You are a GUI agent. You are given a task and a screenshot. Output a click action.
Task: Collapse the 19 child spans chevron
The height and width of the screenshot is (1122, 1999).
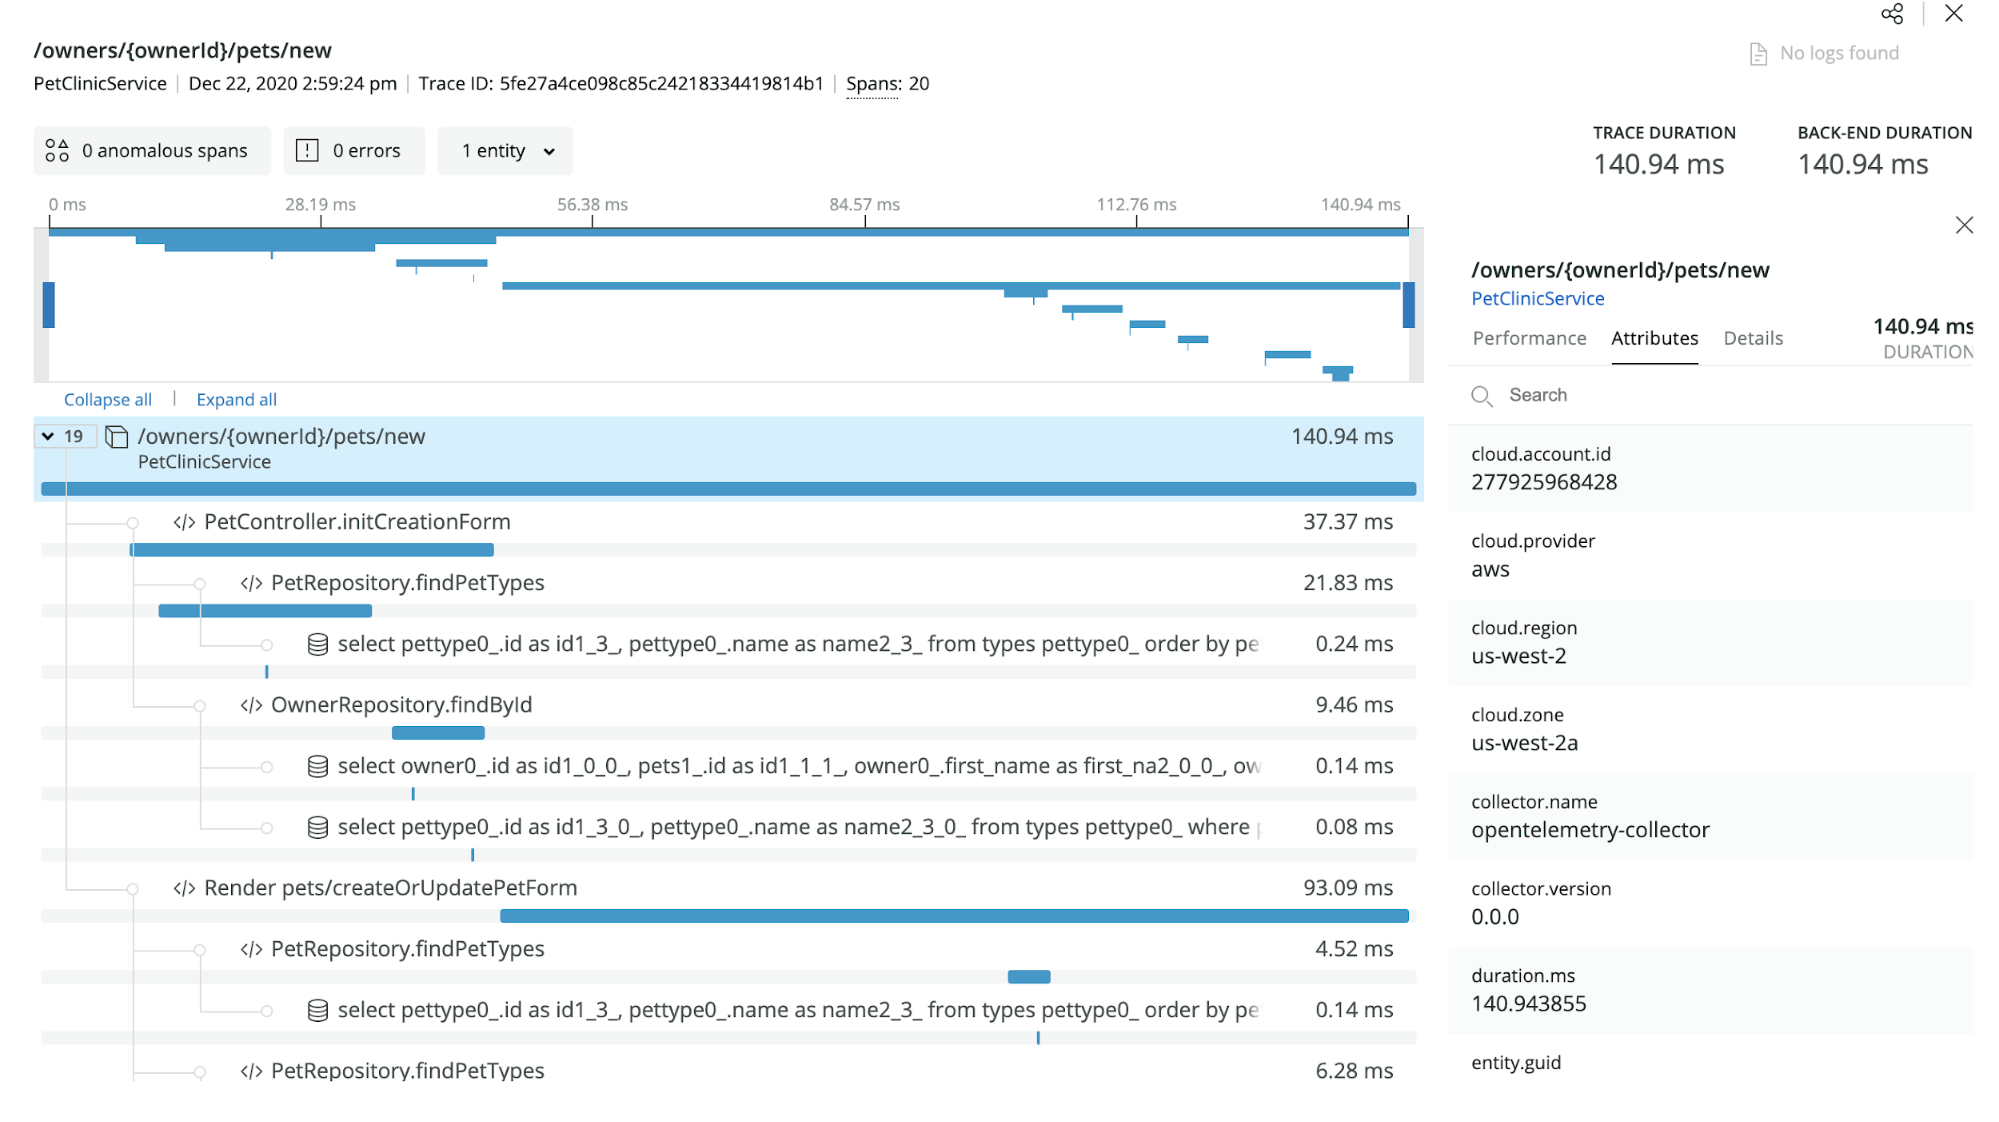point(48,437)
